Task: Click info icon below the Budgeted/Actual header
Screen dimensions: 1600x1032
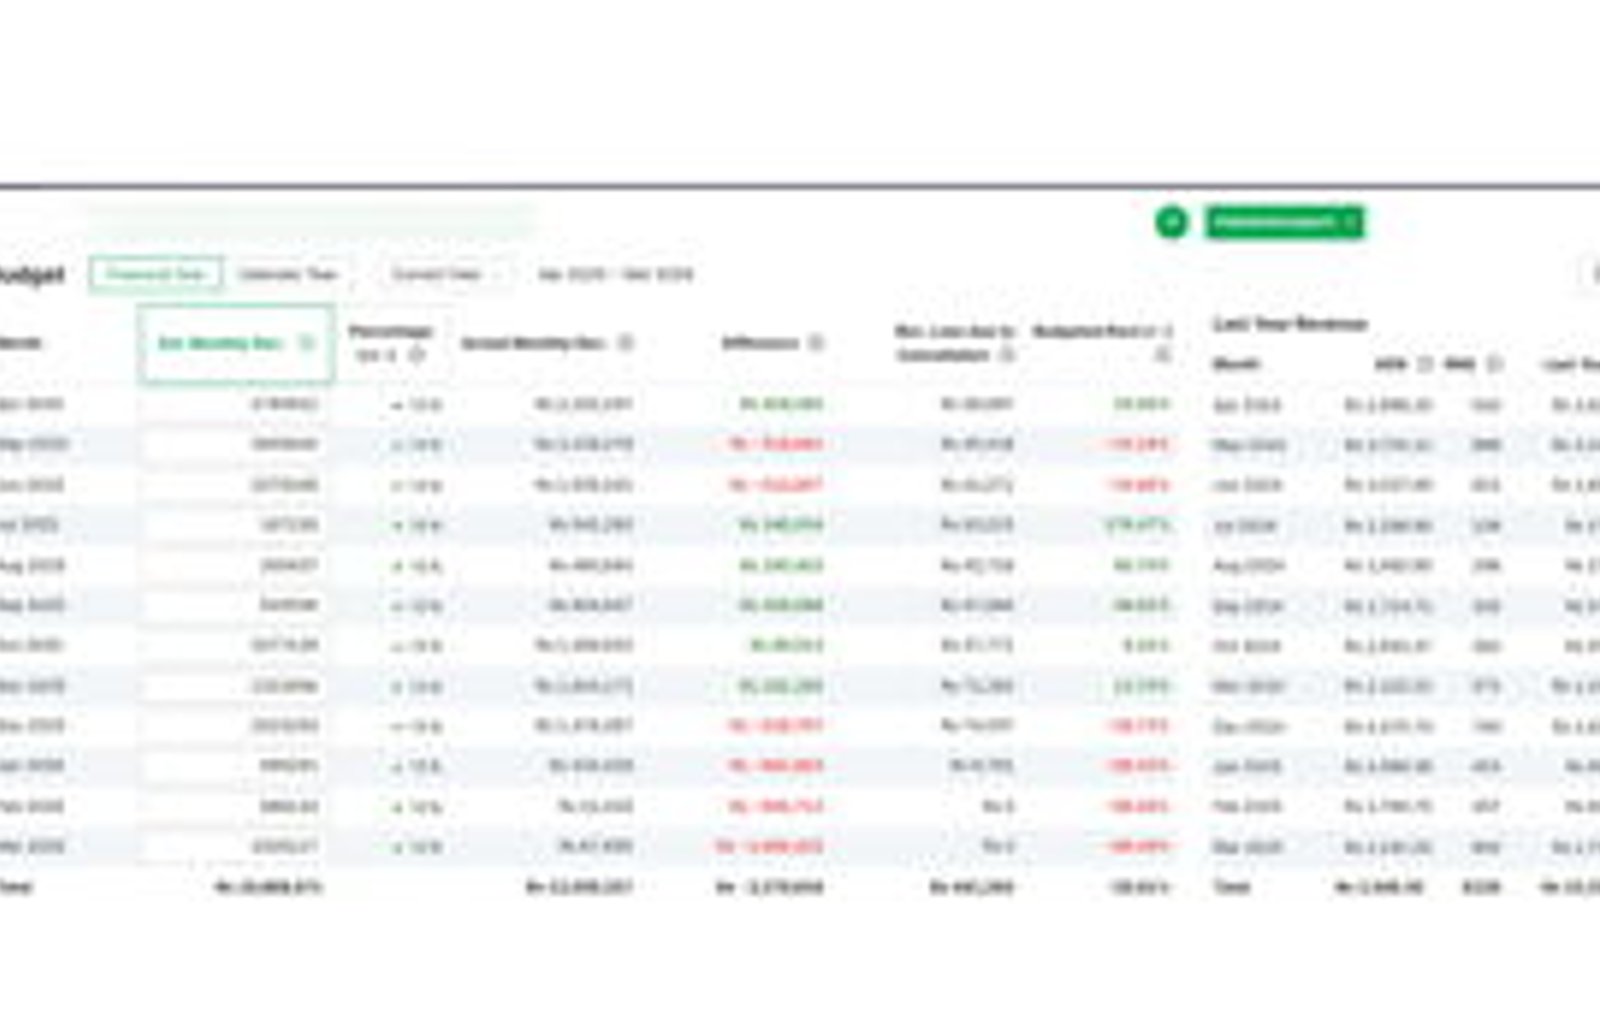Action: pyautogui.click(x=1162, y=354)
